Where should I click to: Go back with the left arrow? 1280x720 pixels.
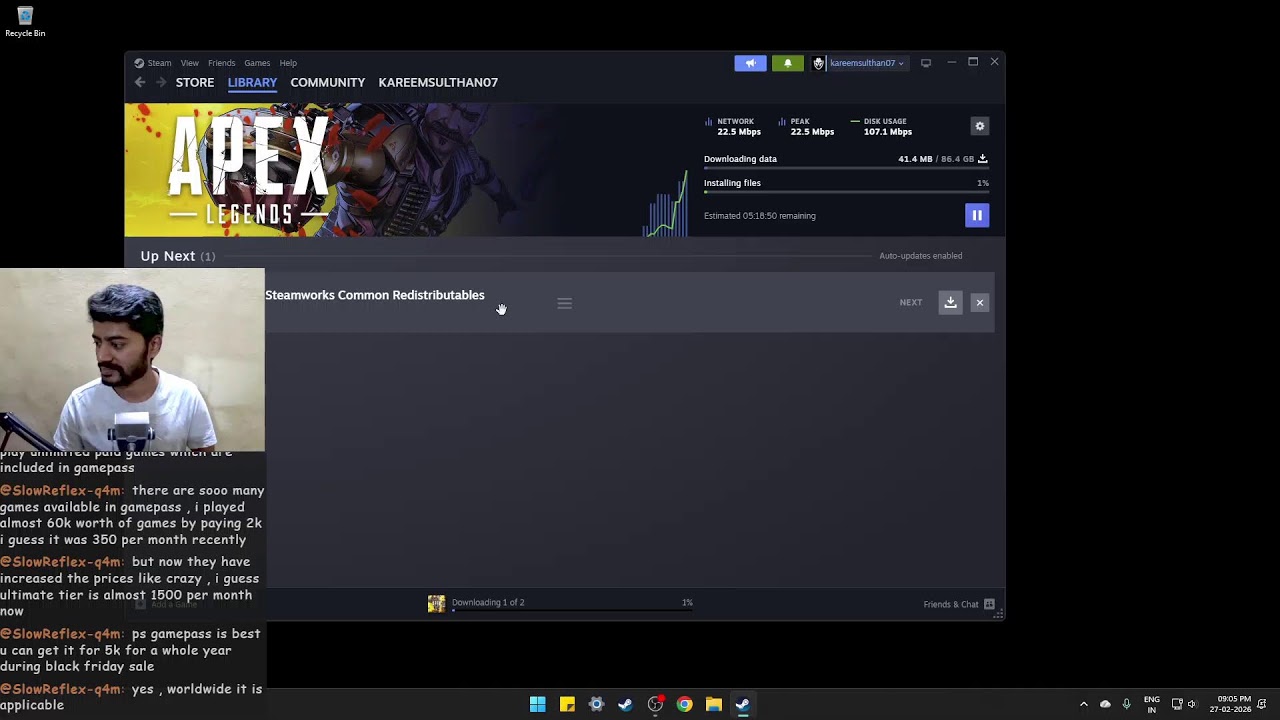[x=140, y=82]
